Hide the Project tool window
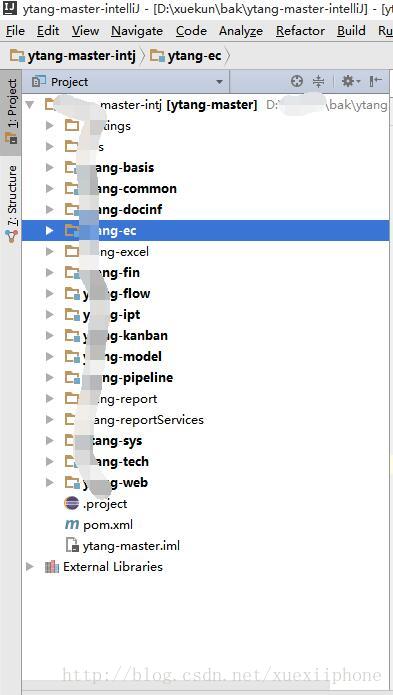The height and width of the screenshot is (695, 393). click(x=376, y=81)
